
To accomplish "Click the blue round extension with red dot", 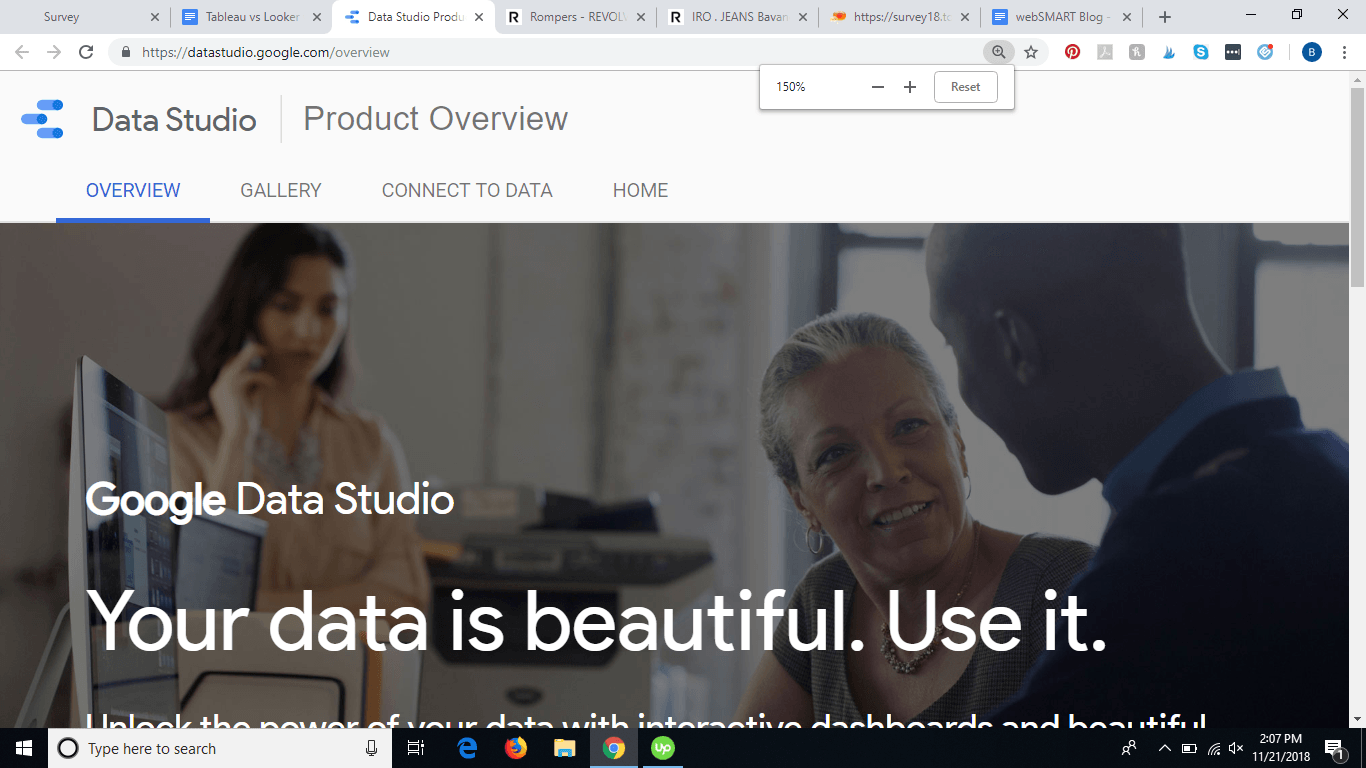I will [1265, 52].
